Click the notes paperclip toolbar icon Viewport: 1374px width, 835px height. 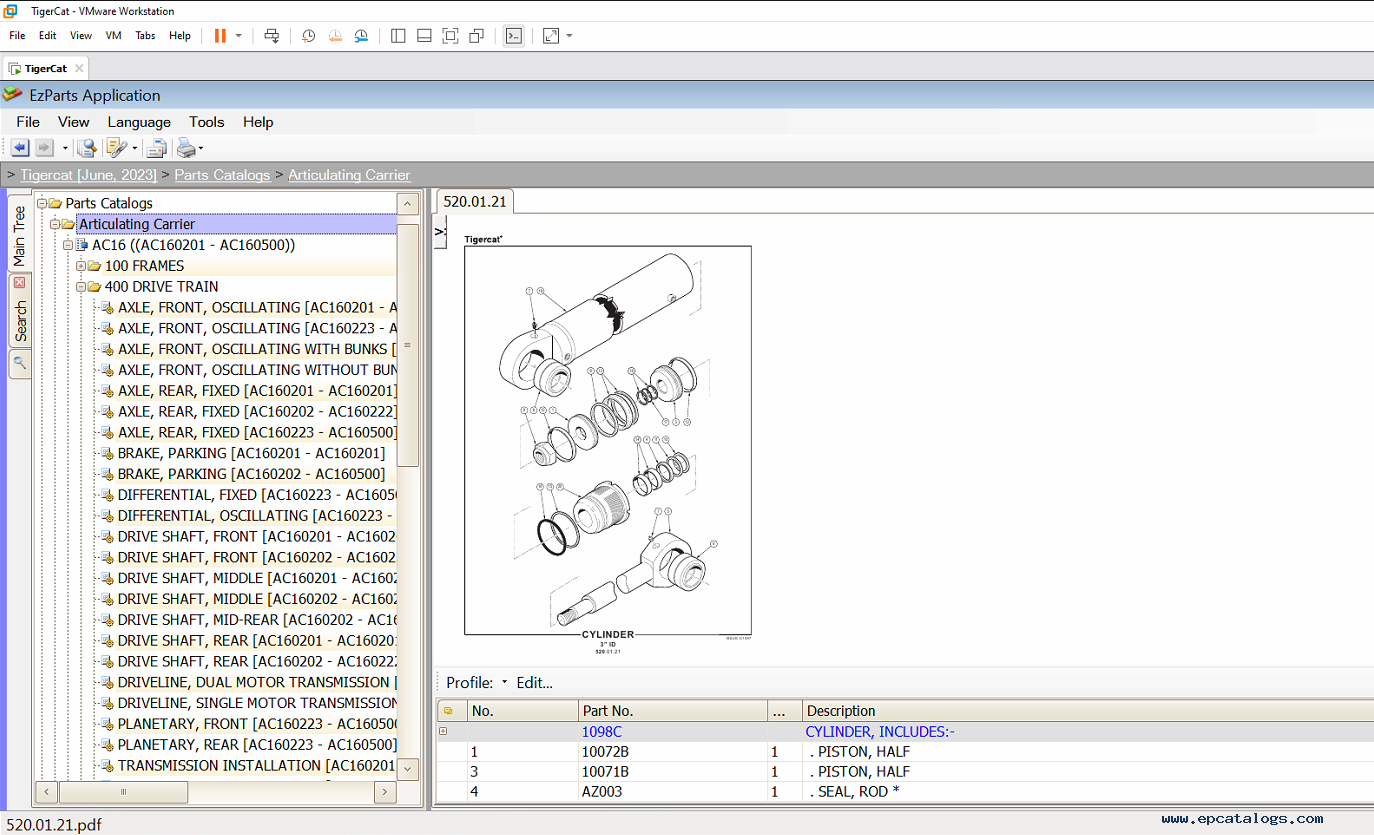coord(116,148)
